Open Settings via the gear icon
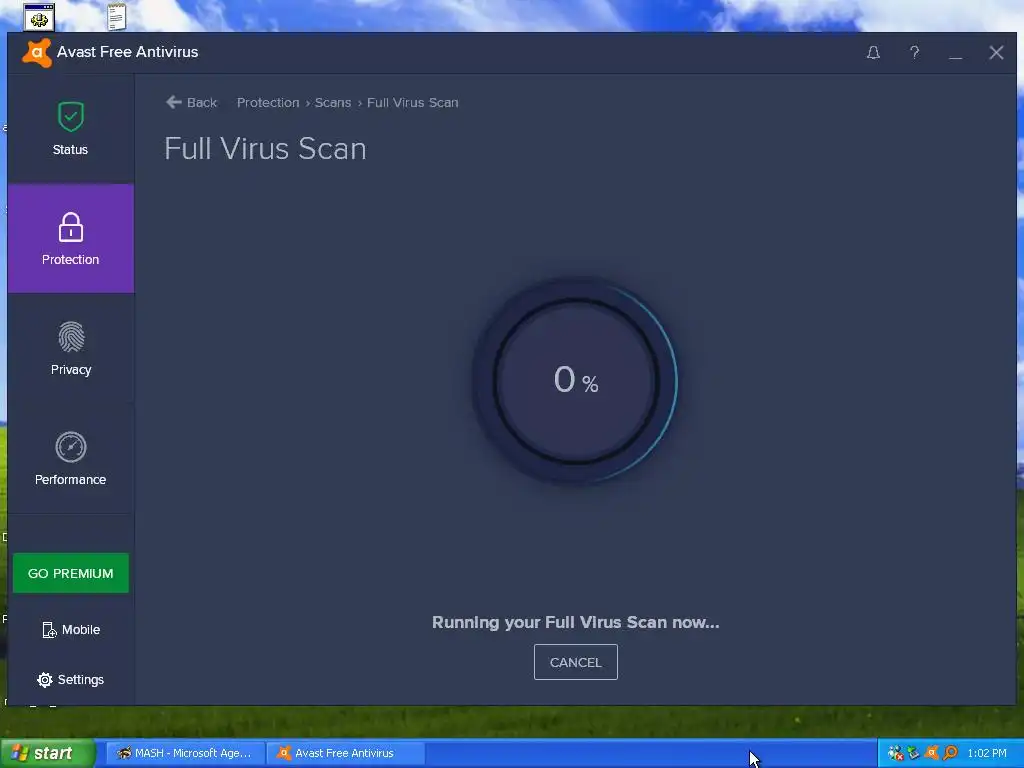The image size is (1024, 768). [x=44, y=680]
